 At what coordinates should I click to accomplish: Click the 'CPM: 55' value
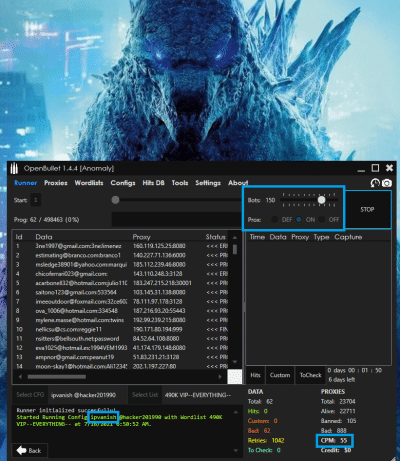click(x=334, y=441)
